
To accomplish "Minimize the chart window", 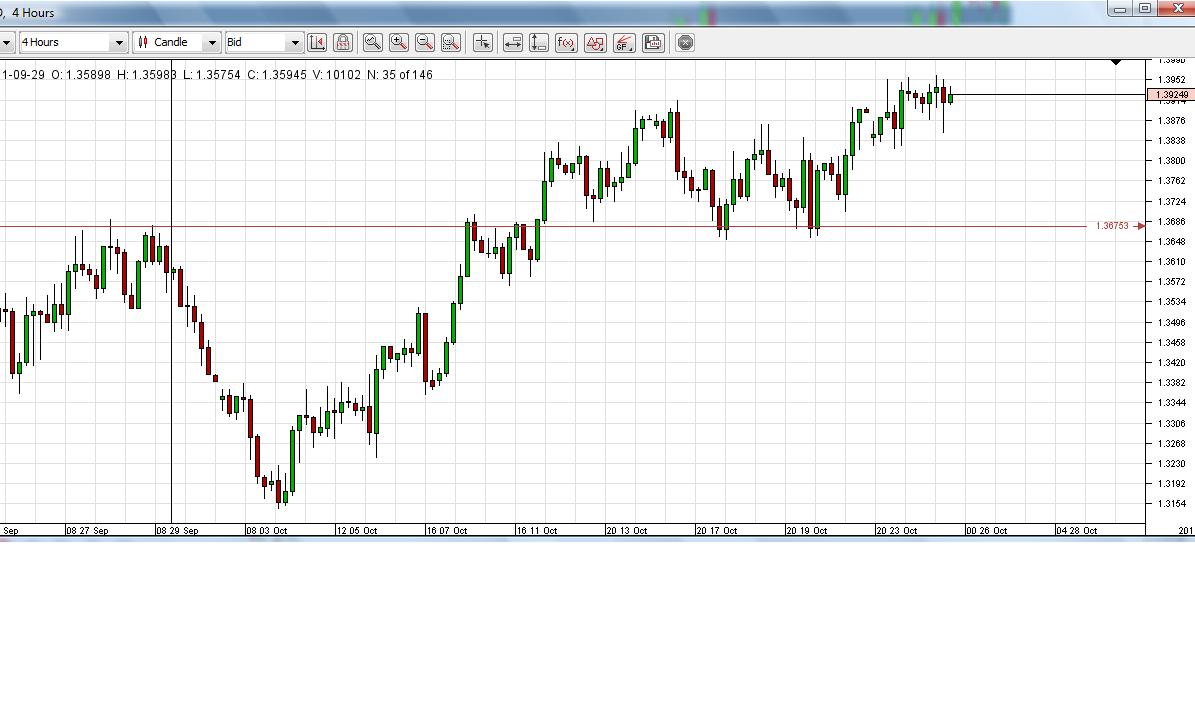I will coord(1120,8).
